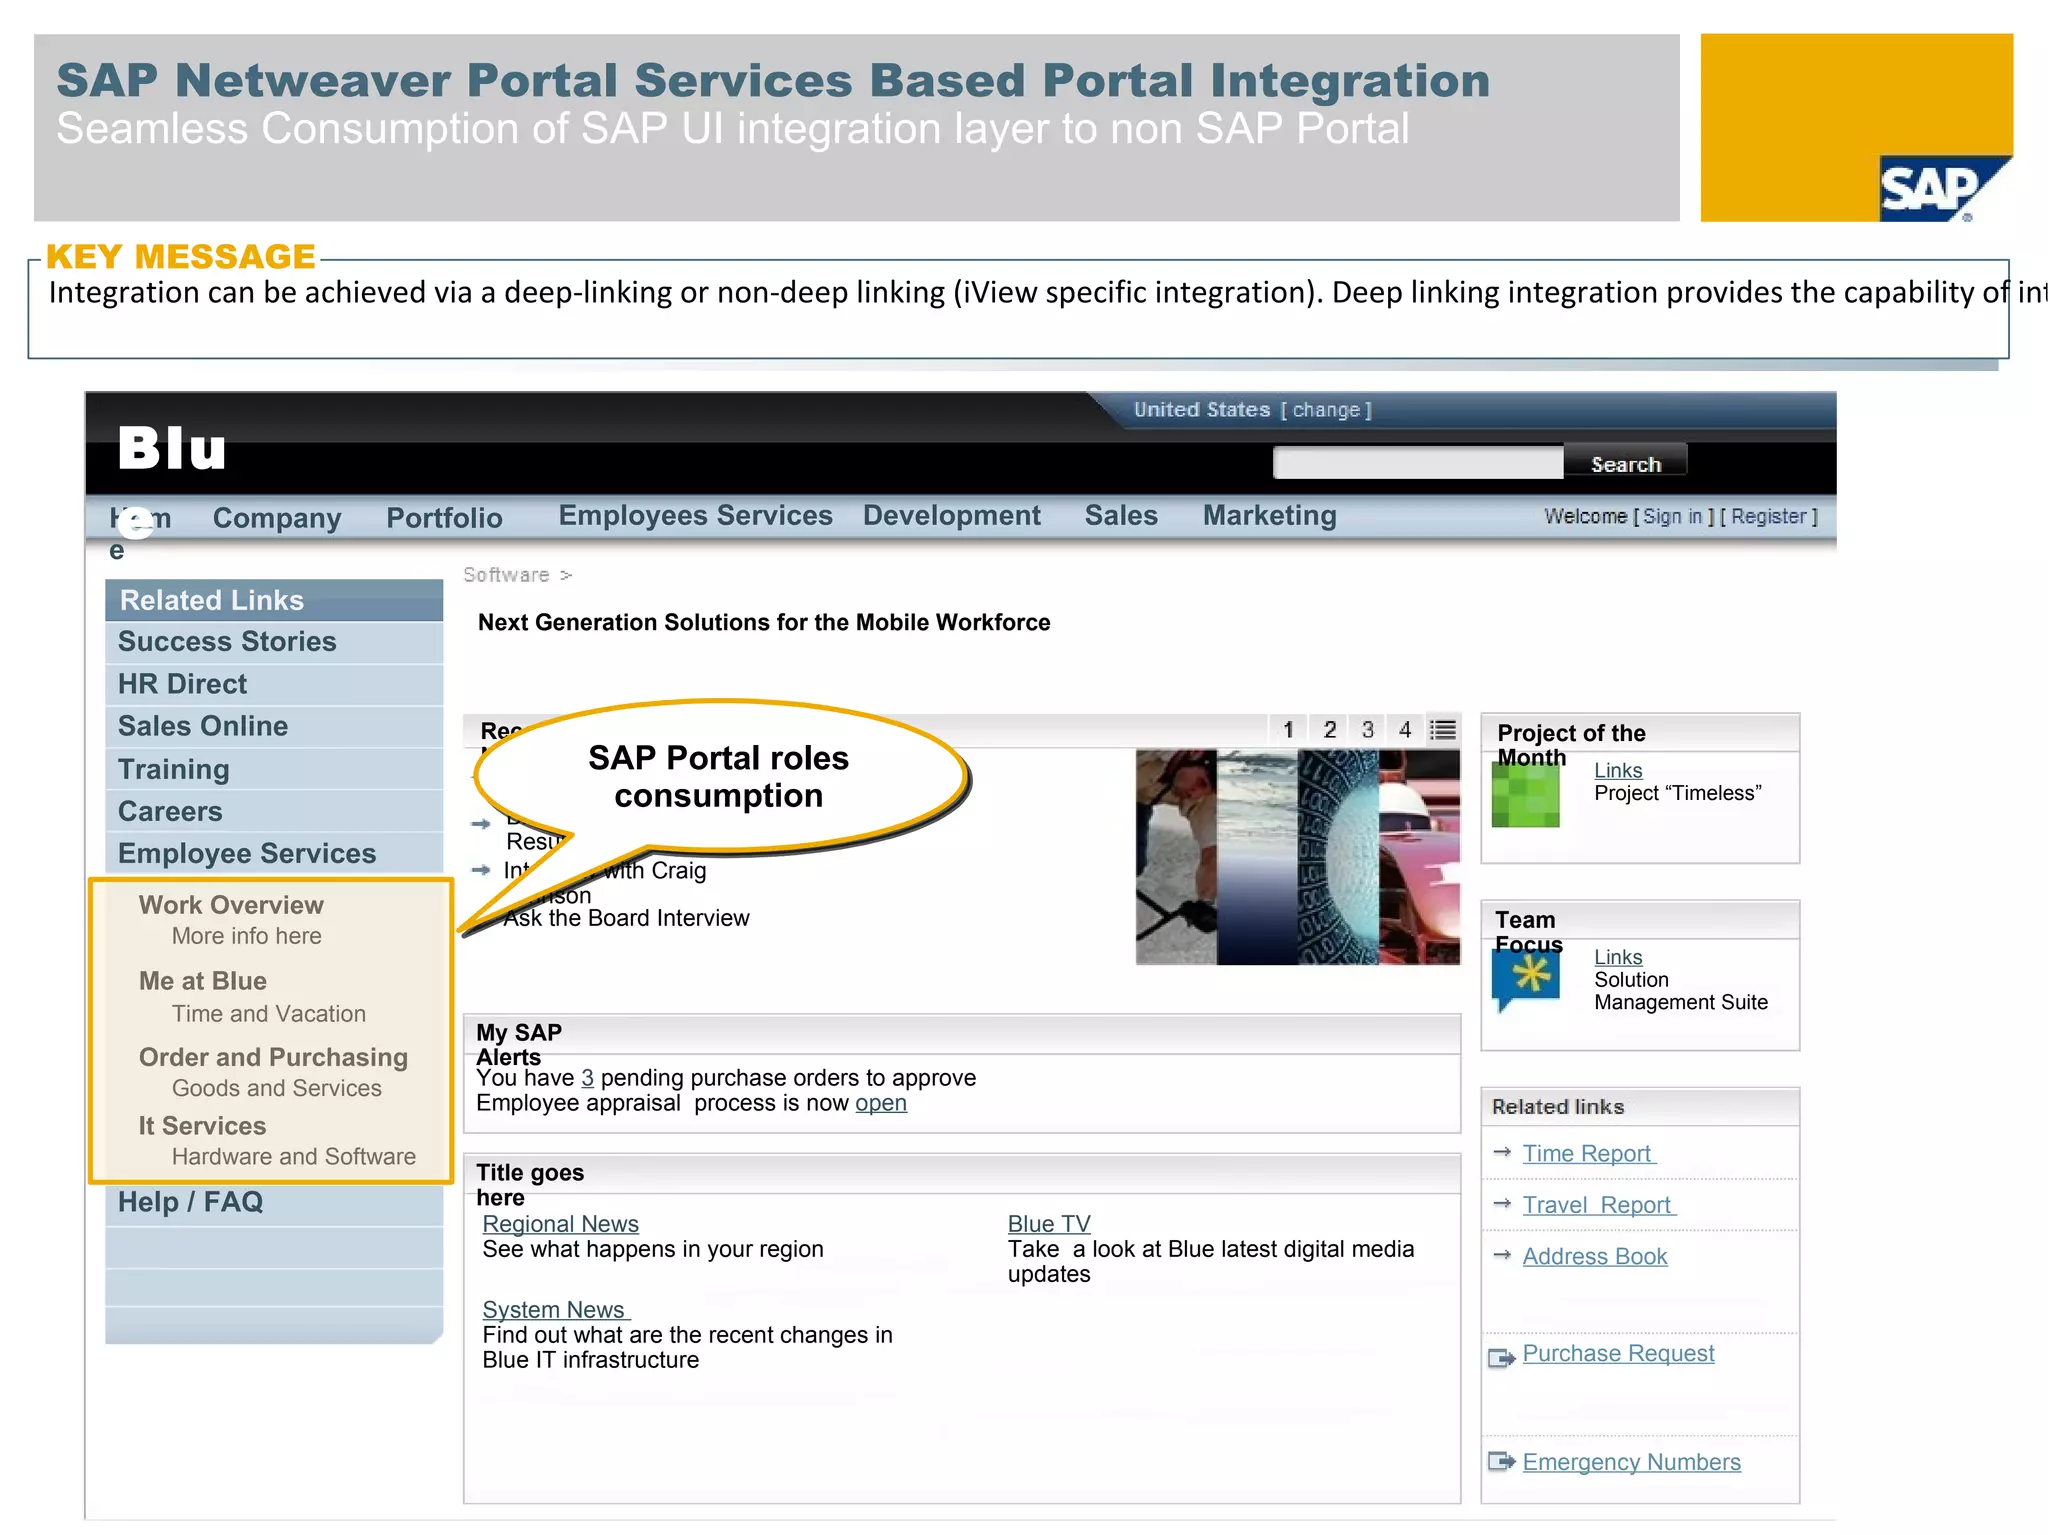Go to news page 3
This screenshot has height=1535, width=2048.
click(1367, 730)
